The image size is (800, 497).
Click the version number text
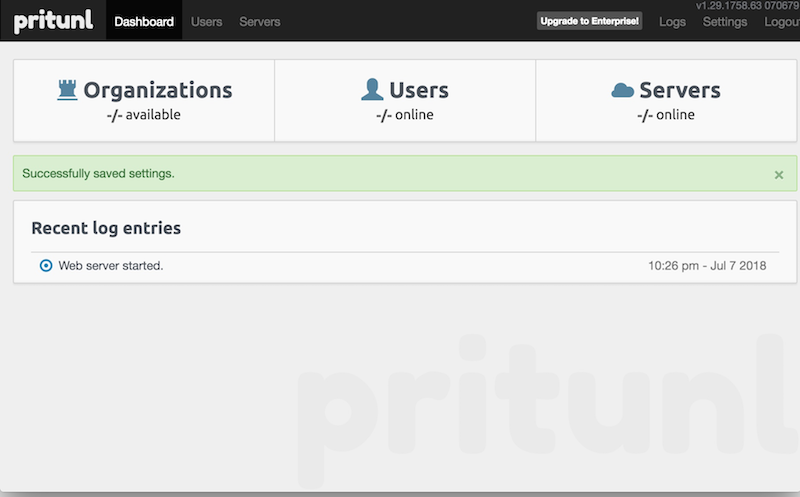click(747, 6)
